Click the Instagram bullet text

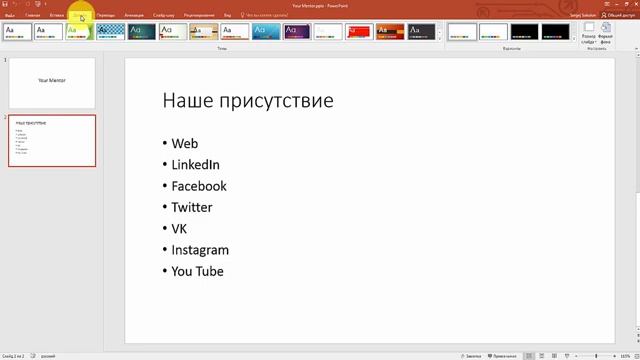(200, 250)
